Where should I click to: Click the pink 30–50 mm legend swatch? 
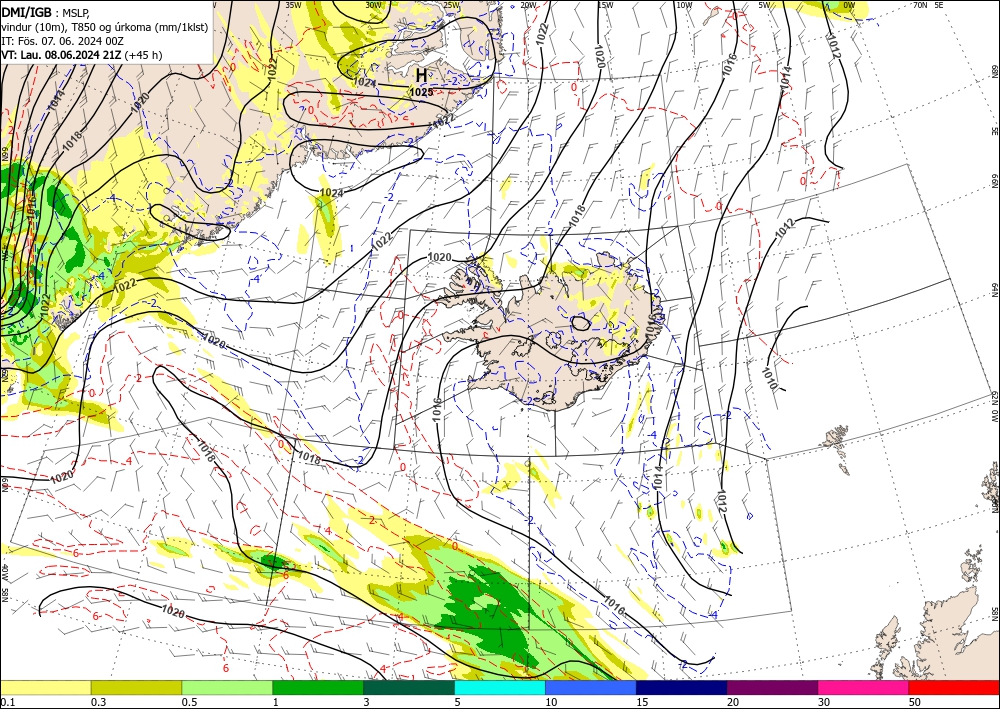click(864, 687)
